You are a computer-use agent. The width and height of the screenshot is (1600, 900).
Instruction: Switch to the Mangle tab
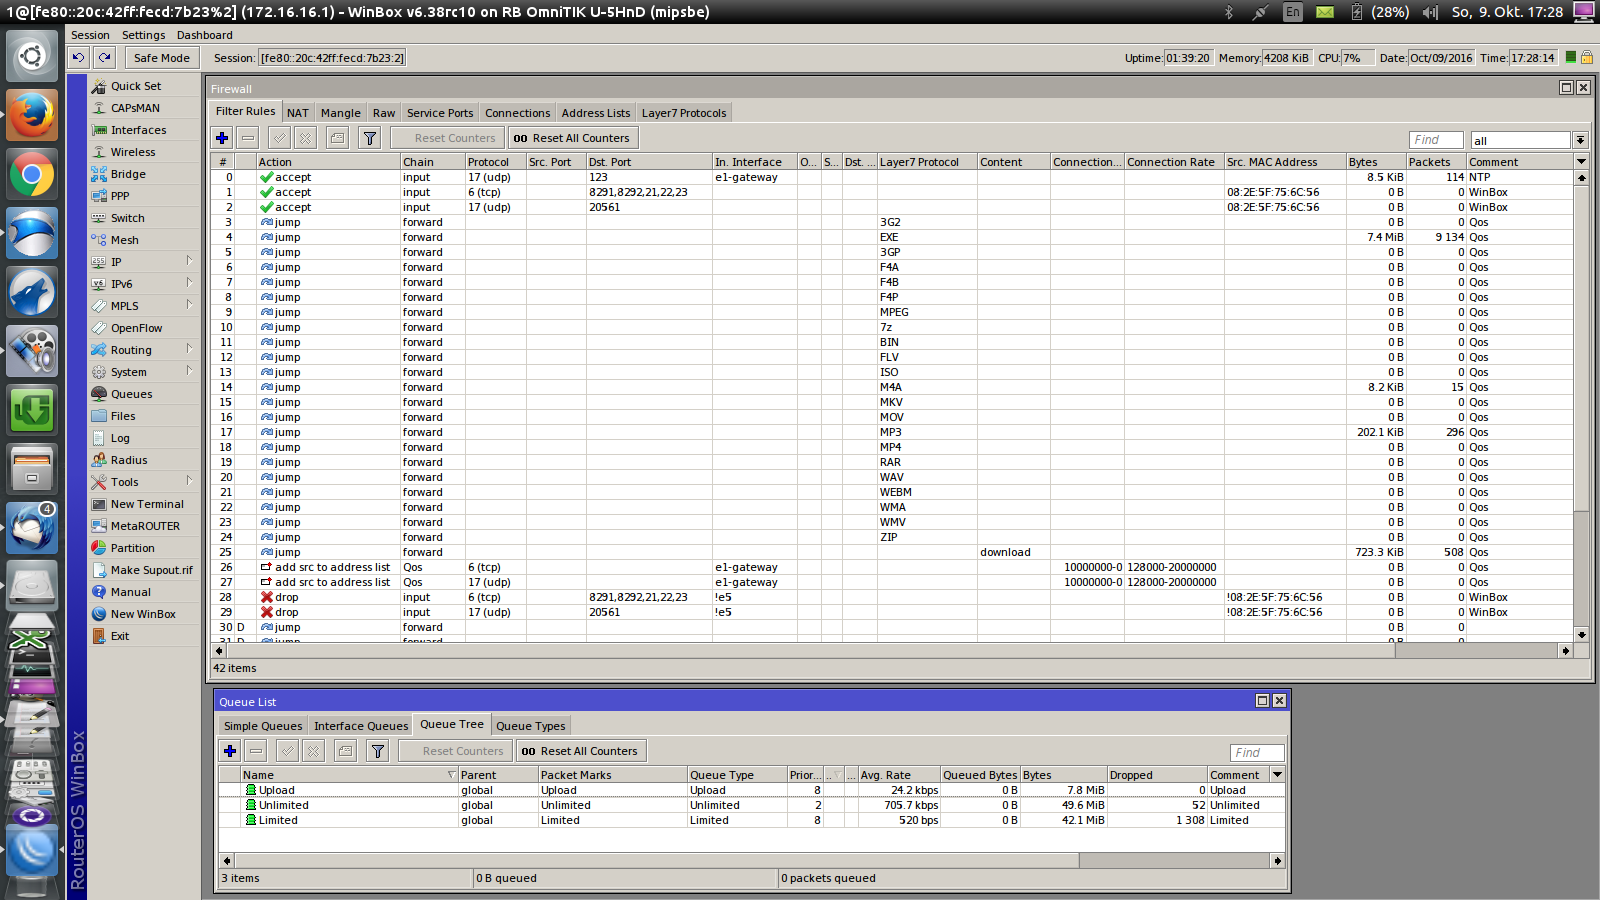341,113
